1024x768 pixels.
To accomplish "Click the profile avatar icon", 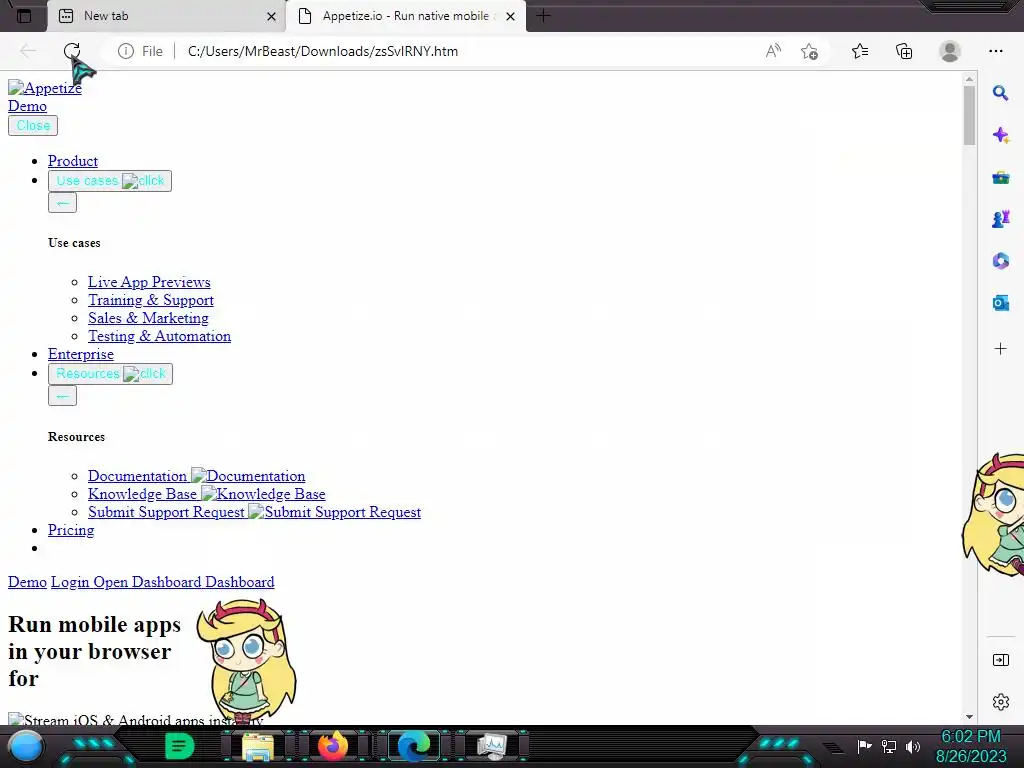I will (x=950, y=51).
